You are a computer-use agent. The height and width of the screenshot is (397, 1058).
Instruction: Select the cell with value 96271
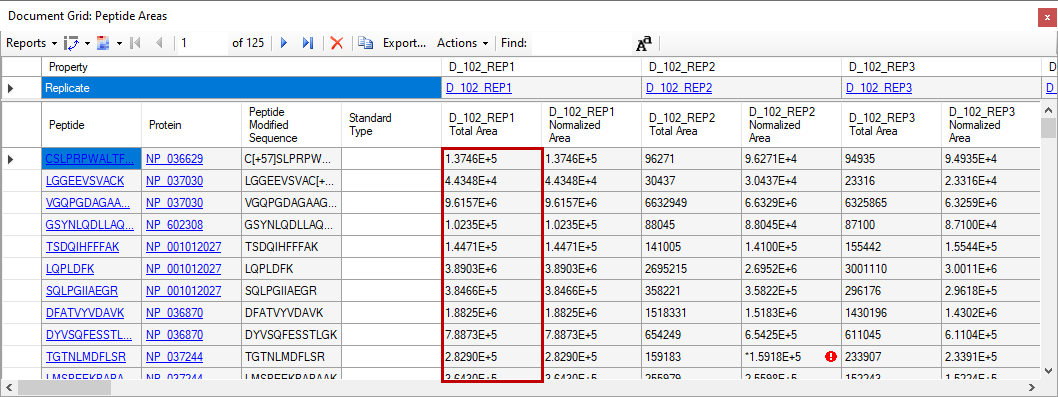pos(691,159)
